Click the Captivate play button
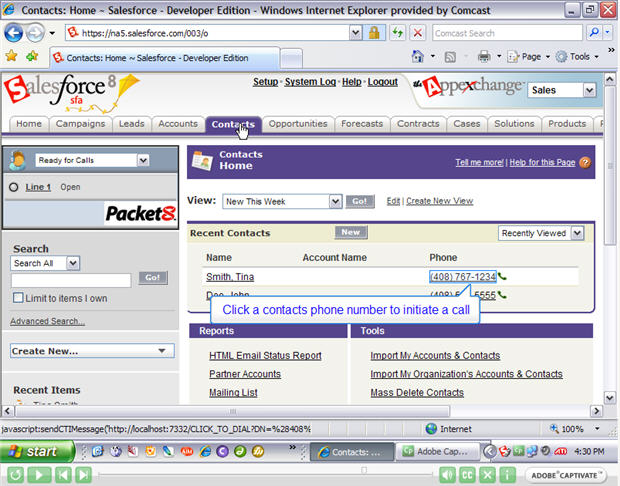This screenshot has height=486, width=620. coord(39,475)
